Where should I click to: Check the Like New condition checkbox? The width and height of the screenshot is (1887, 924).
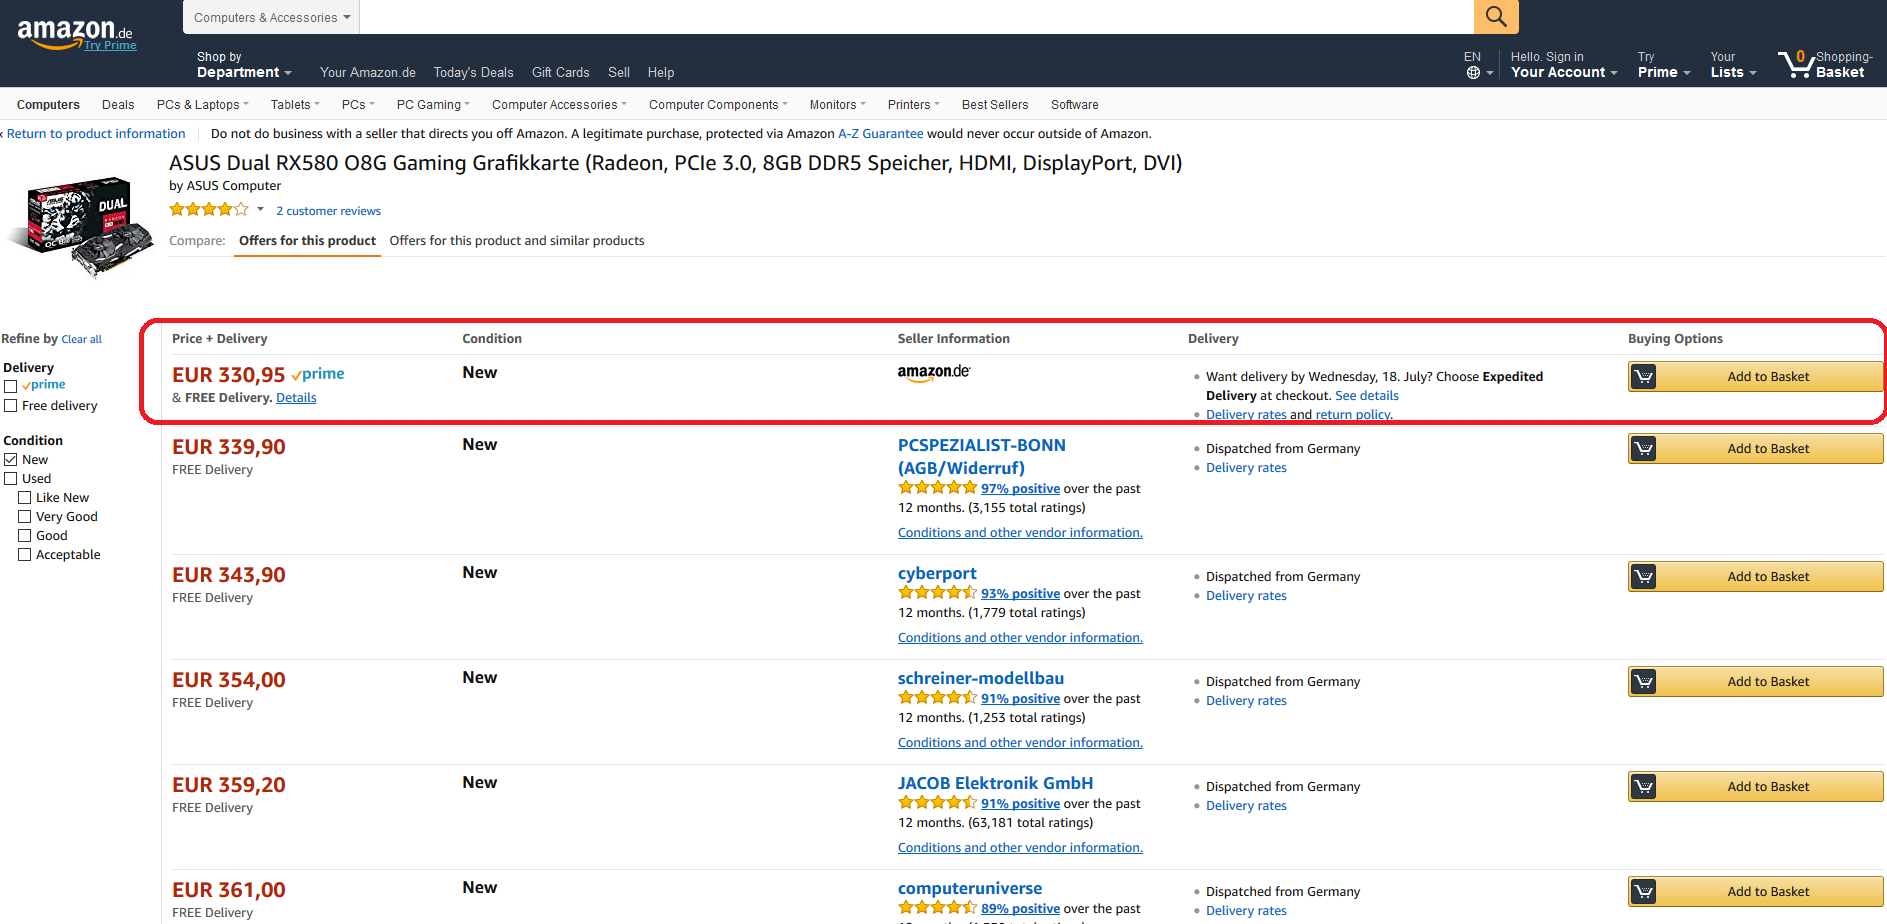point(24,498)
